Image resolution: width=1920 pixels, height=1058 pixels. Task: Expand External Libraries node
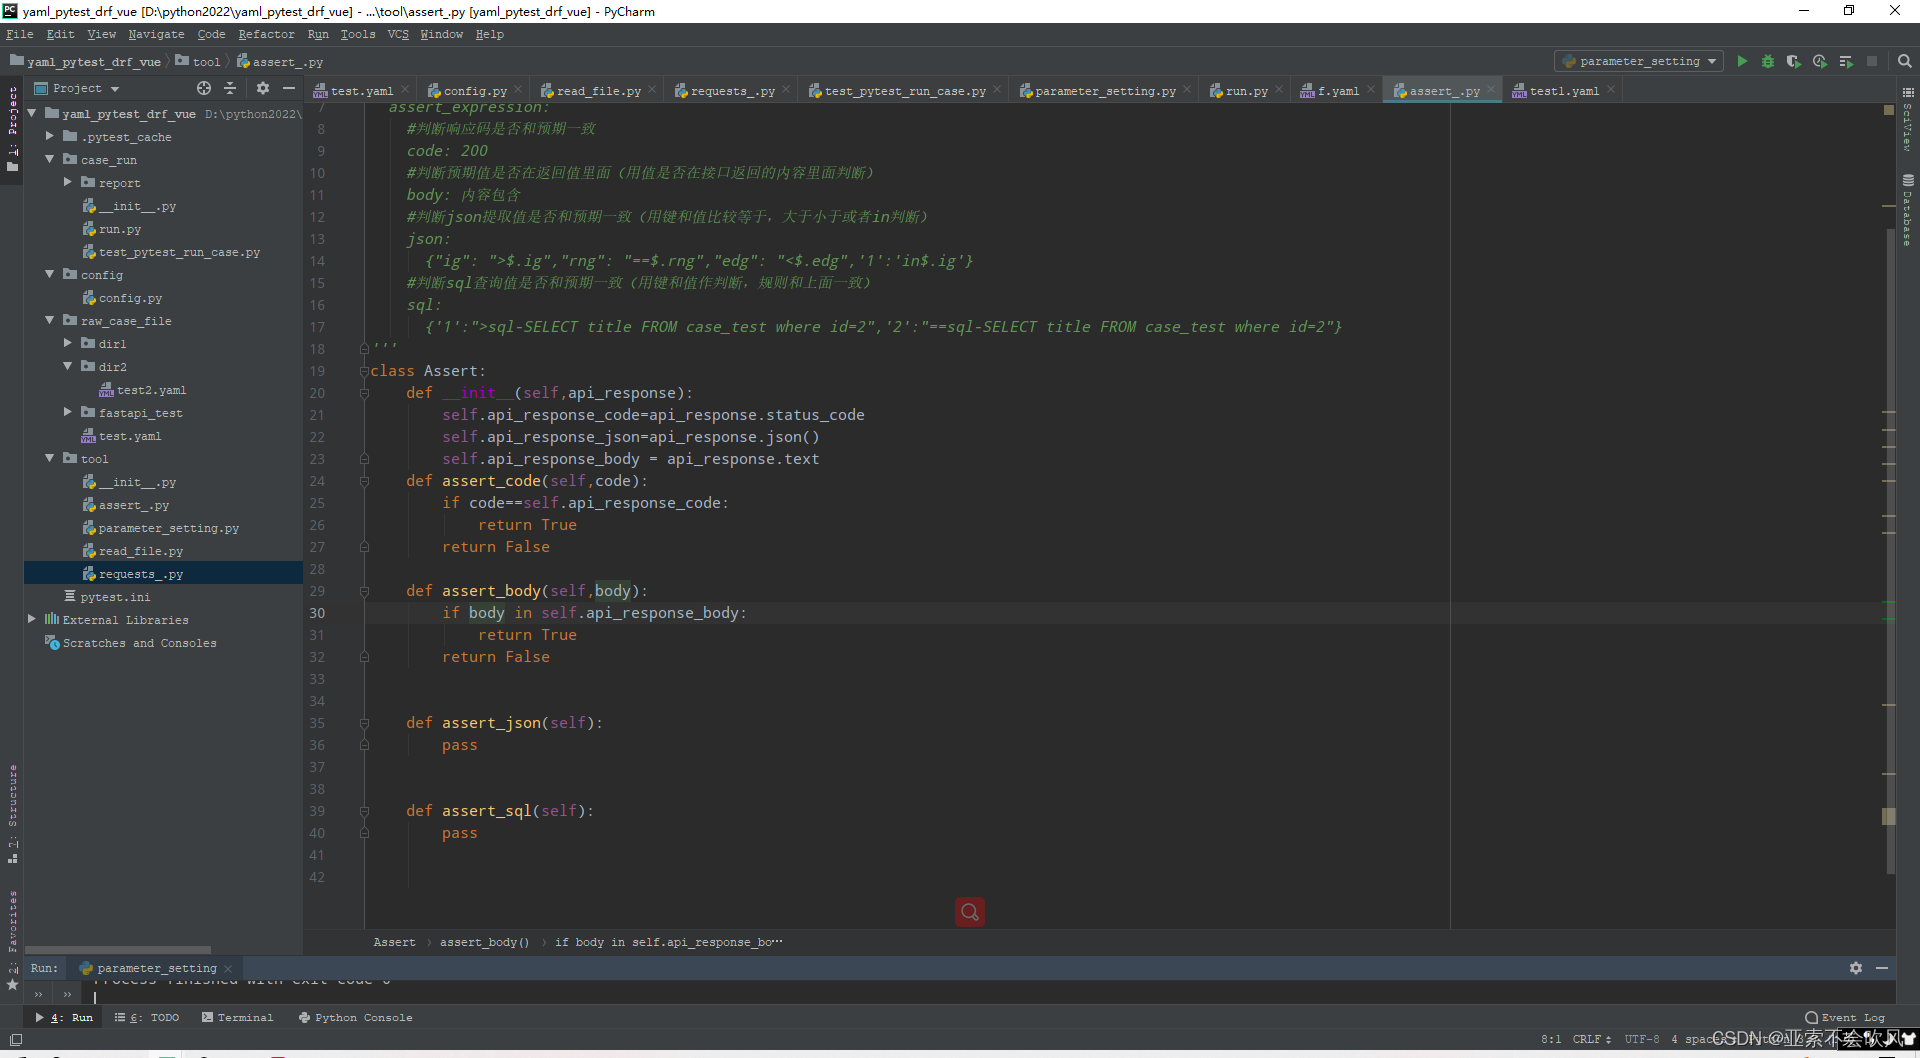pyautogui.click(x=32, y=619)
